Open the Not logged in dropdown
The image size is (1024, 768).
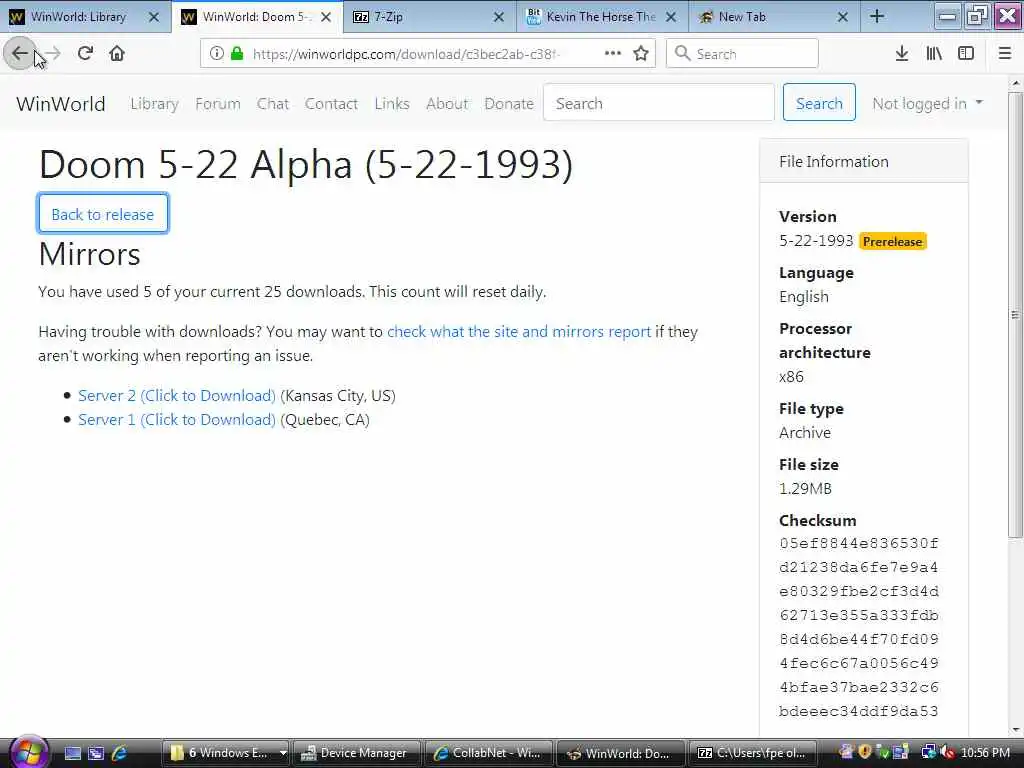[927, 103]
